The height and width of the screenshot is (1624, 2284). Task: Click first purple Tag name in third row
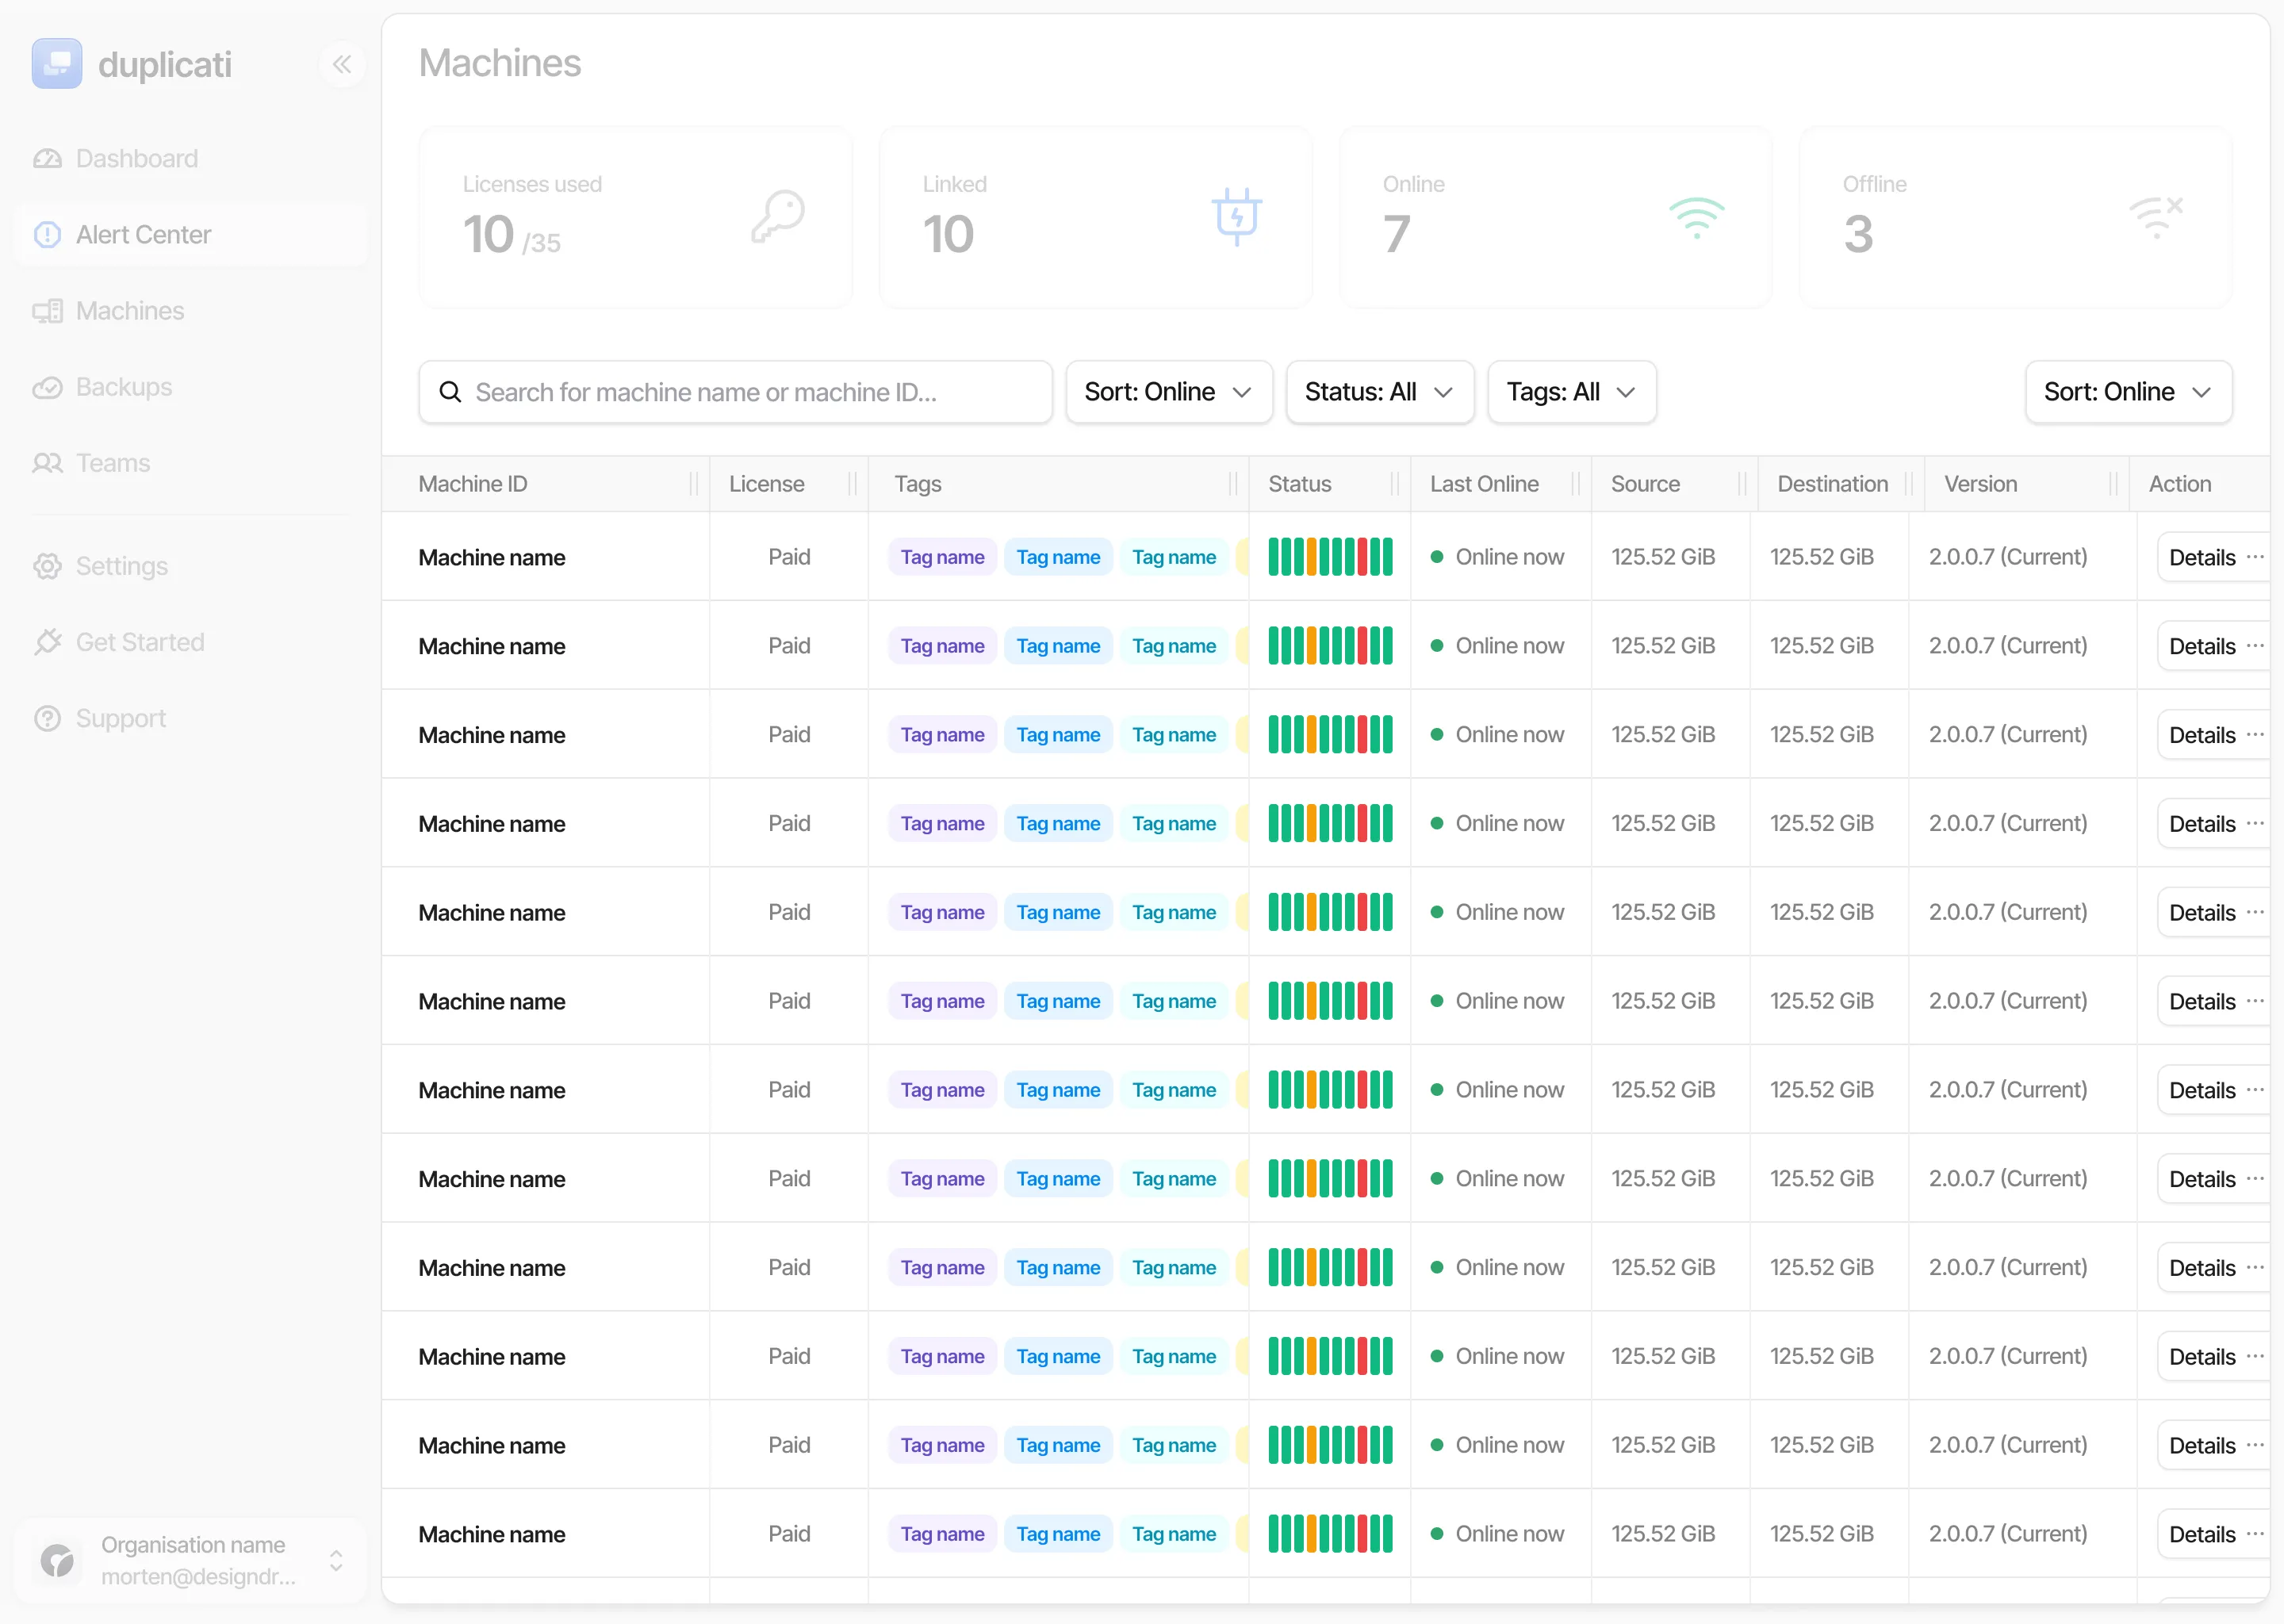[942, 735]
